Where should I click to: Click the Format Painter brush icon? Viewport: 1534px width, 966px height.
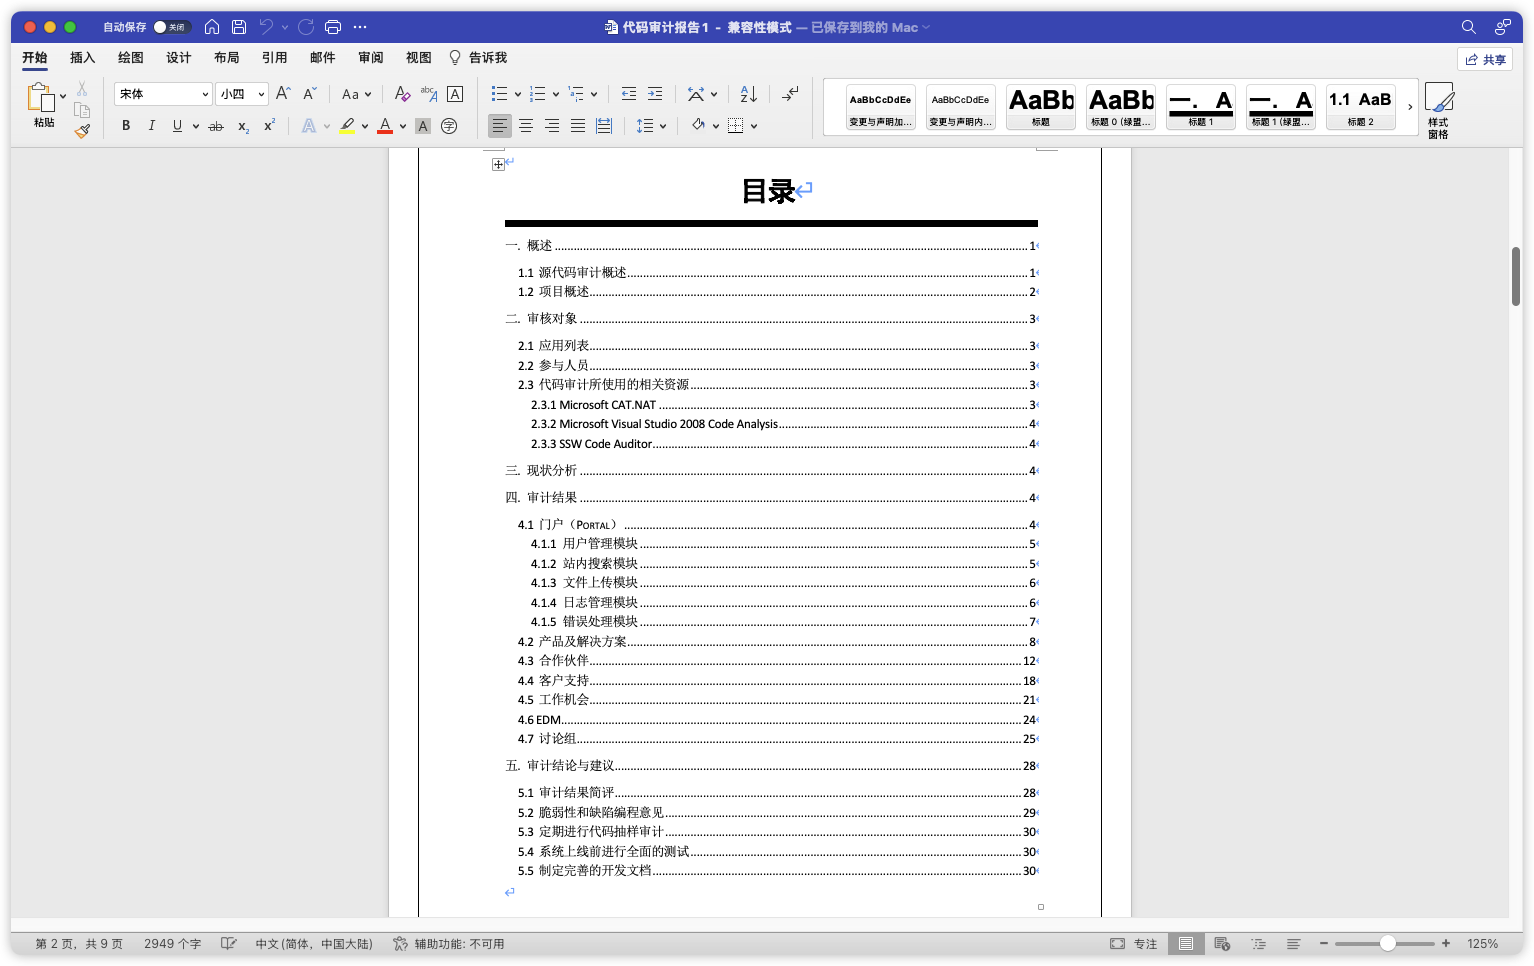82,130
